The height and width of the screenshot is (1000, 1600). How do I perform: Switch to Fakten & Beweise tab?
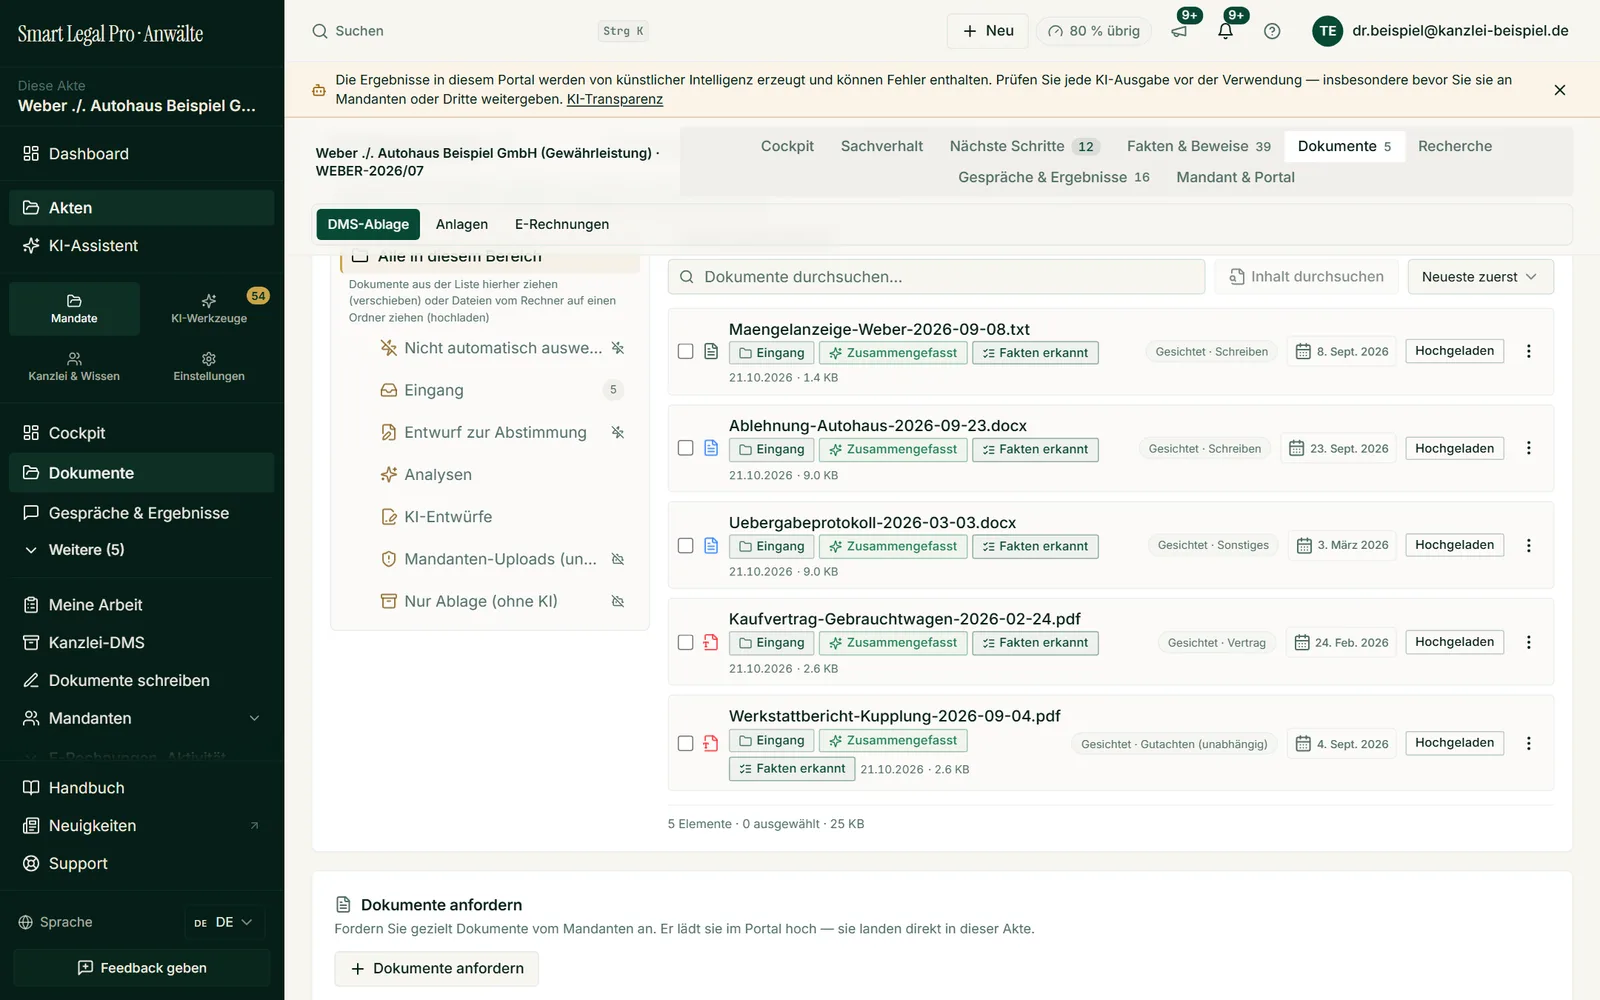pos(1198,146)
